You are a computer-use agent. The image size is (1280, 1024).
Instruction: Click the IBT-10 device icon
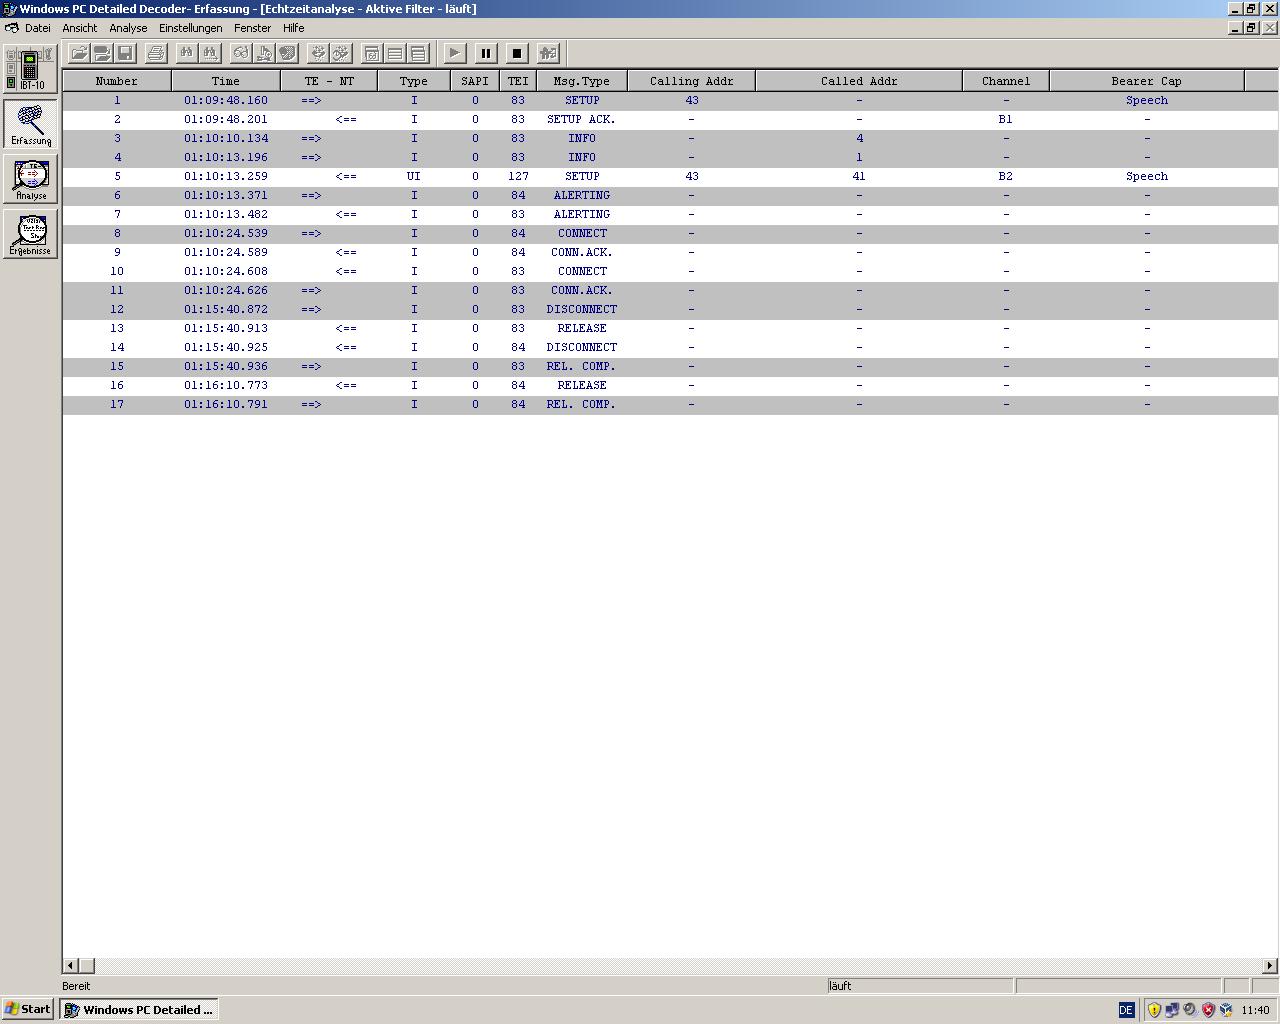pyautogui.click(x=30, y=69)
